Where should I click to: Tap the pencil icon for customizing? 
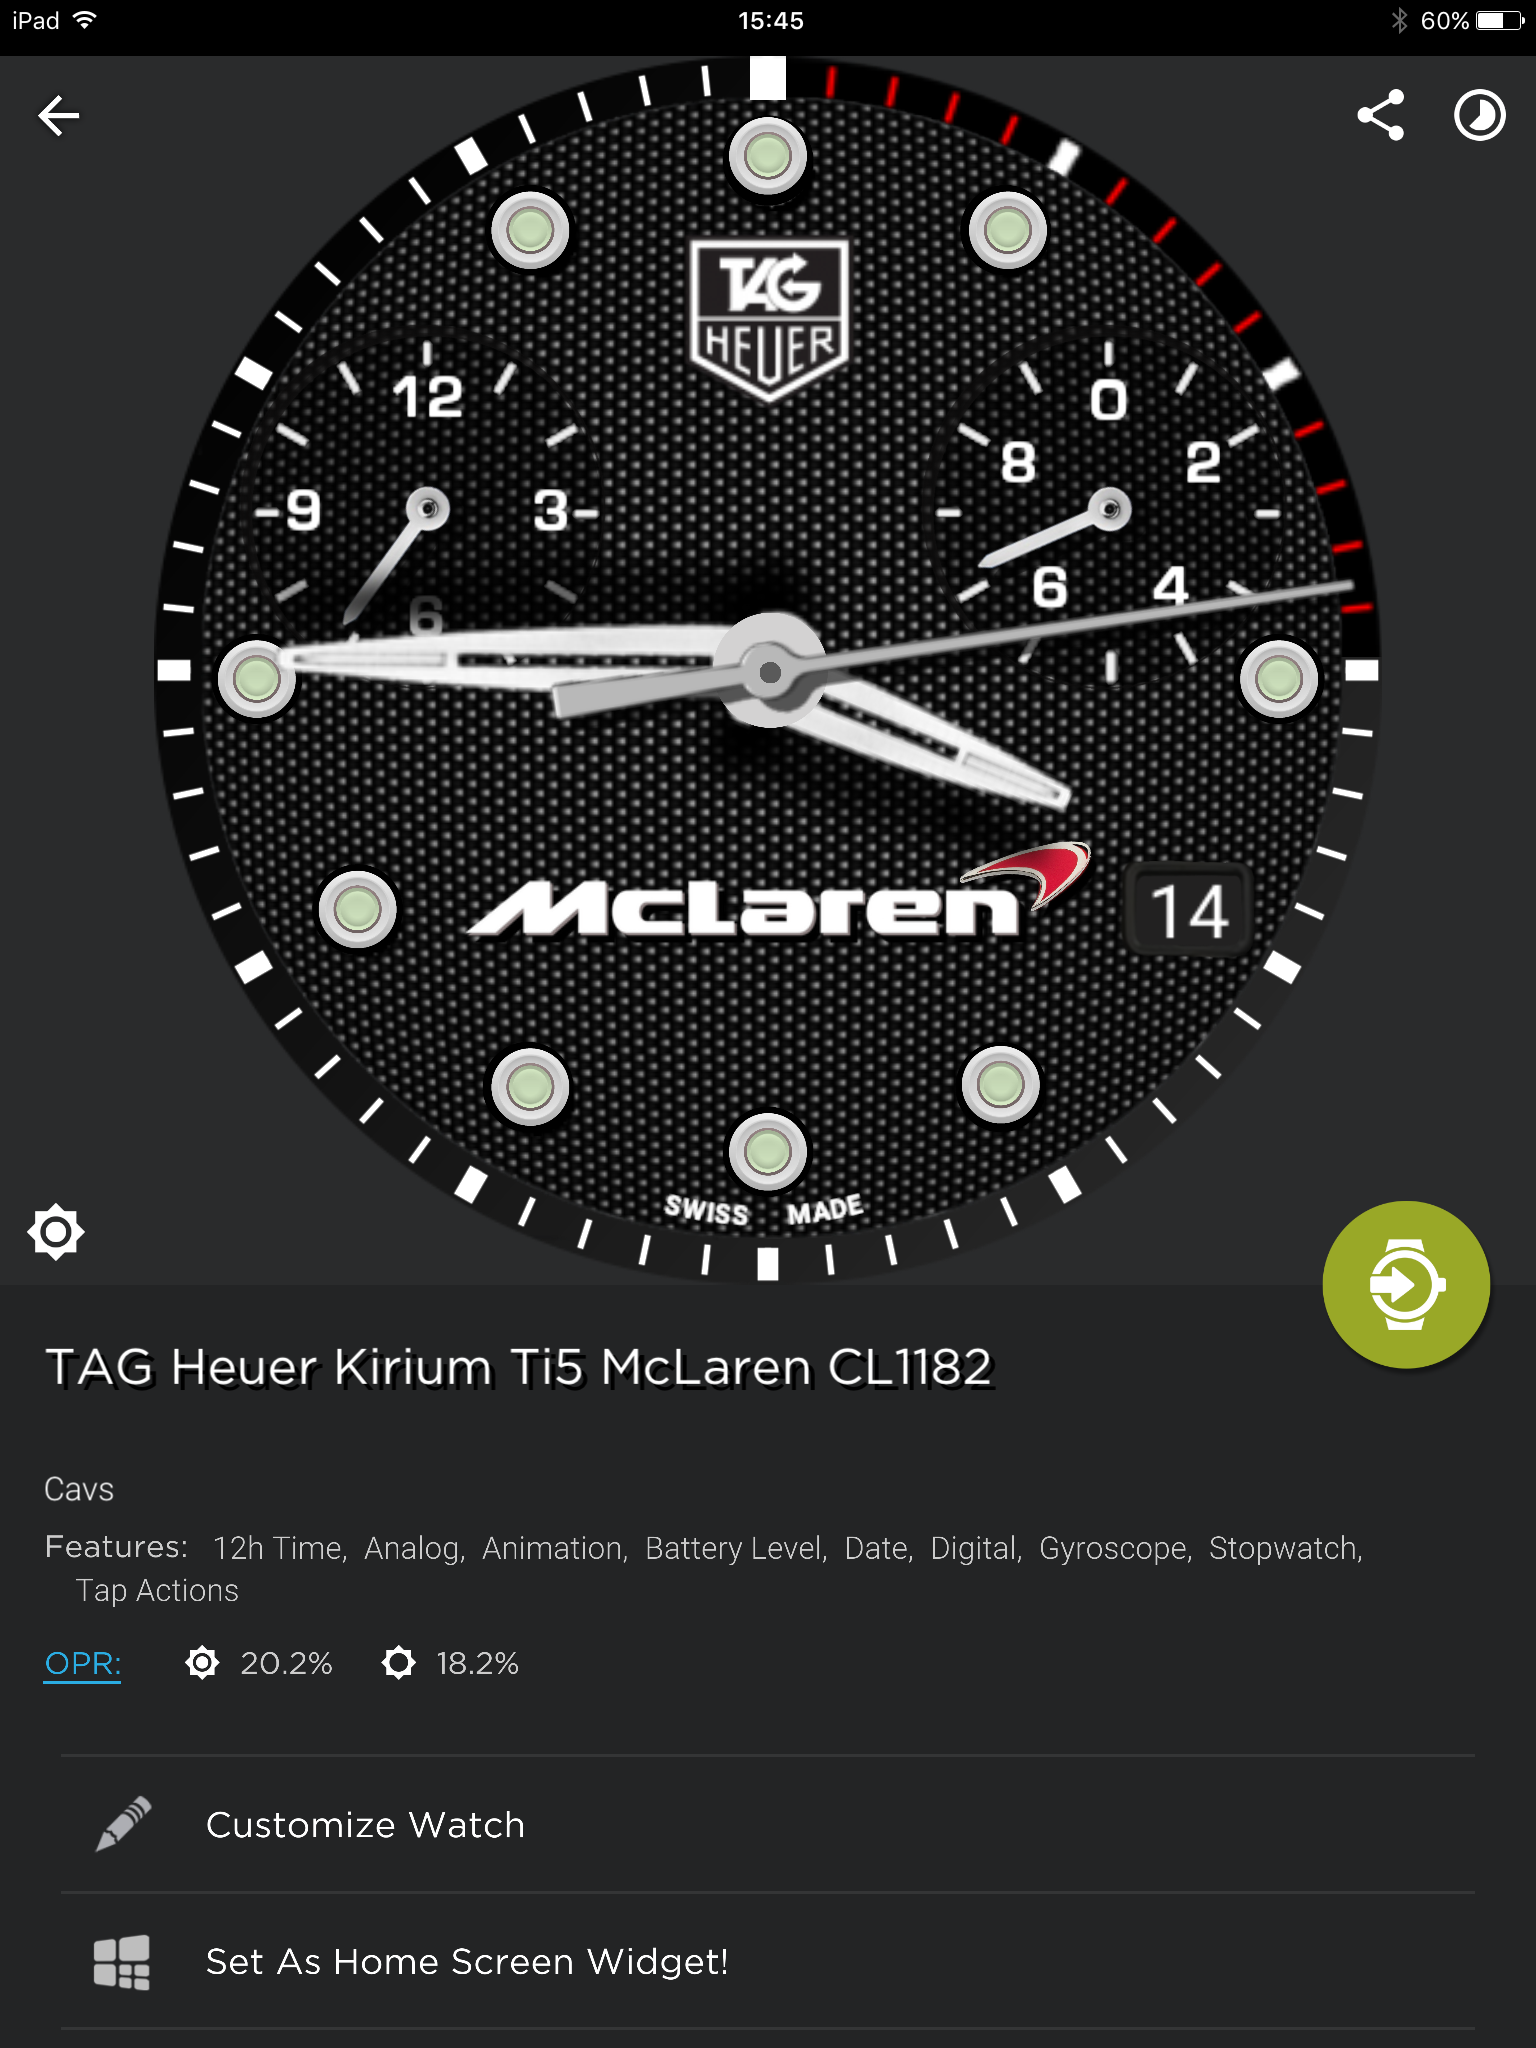[123, 1824]
